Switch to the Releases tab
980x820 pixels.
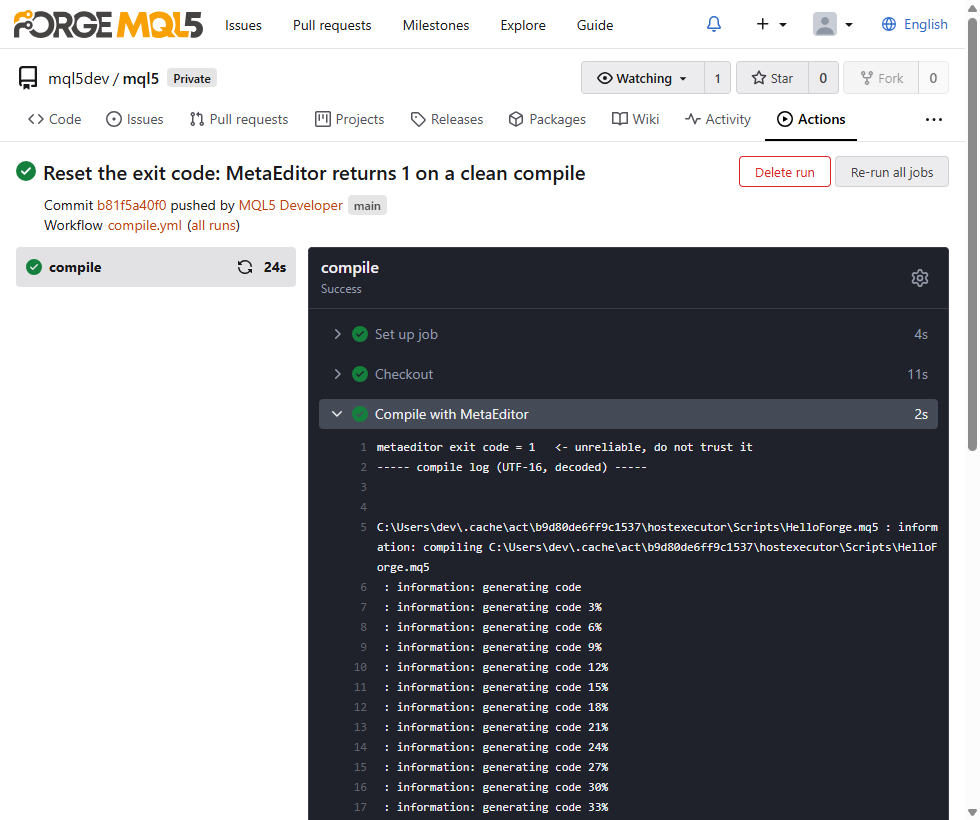pyautogui.click(x=447, y=119)
